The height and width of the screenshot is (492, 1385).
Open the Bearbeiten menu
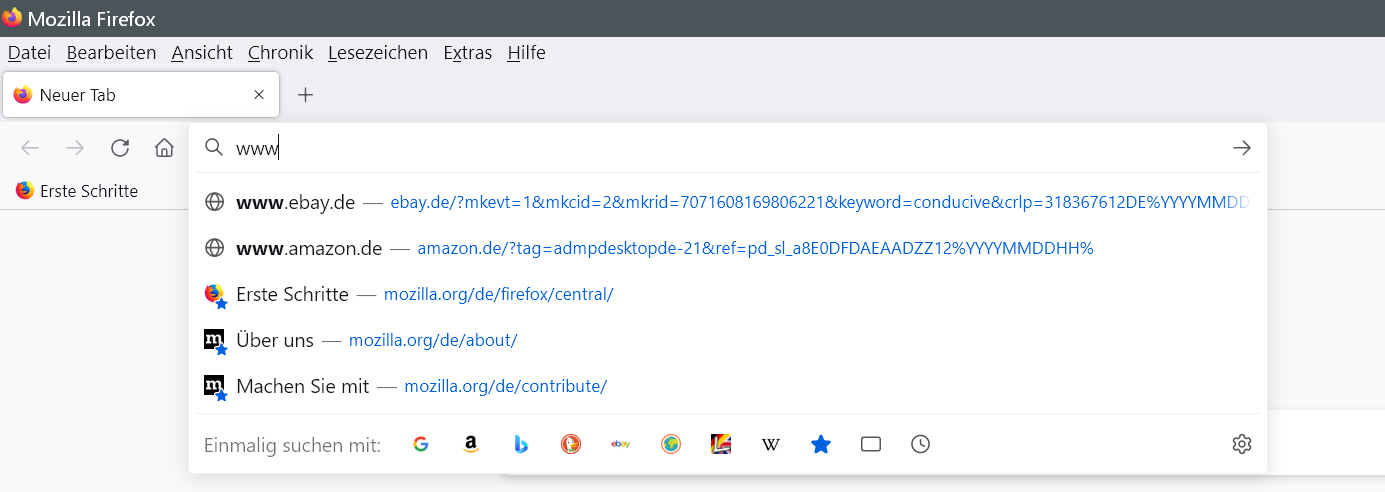[111, 53]
